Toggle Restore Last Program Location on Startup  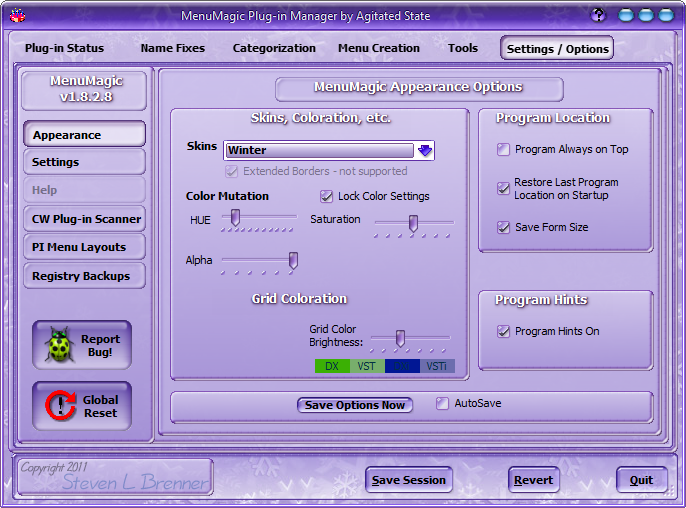(503, 189)
